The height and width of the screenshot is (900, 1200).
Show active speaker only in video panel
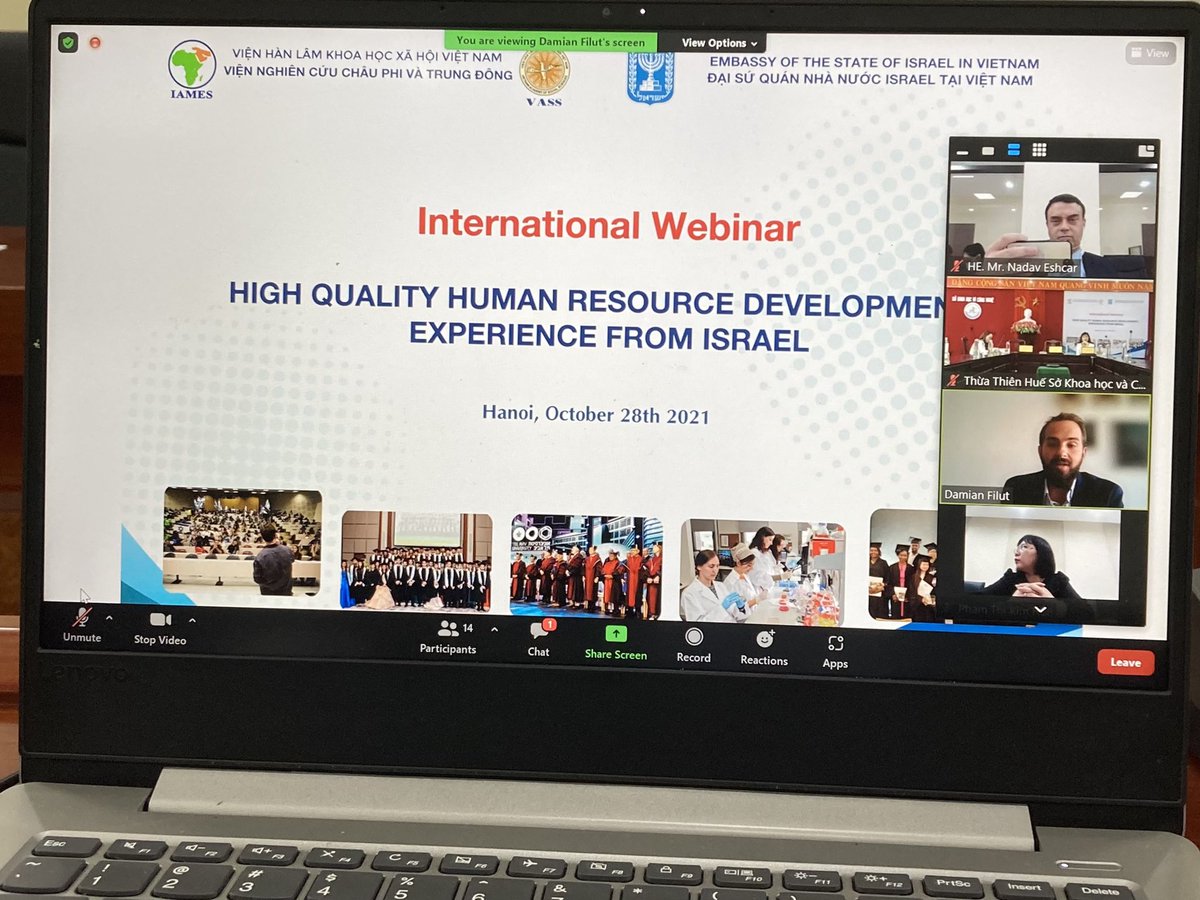(988, 151)
